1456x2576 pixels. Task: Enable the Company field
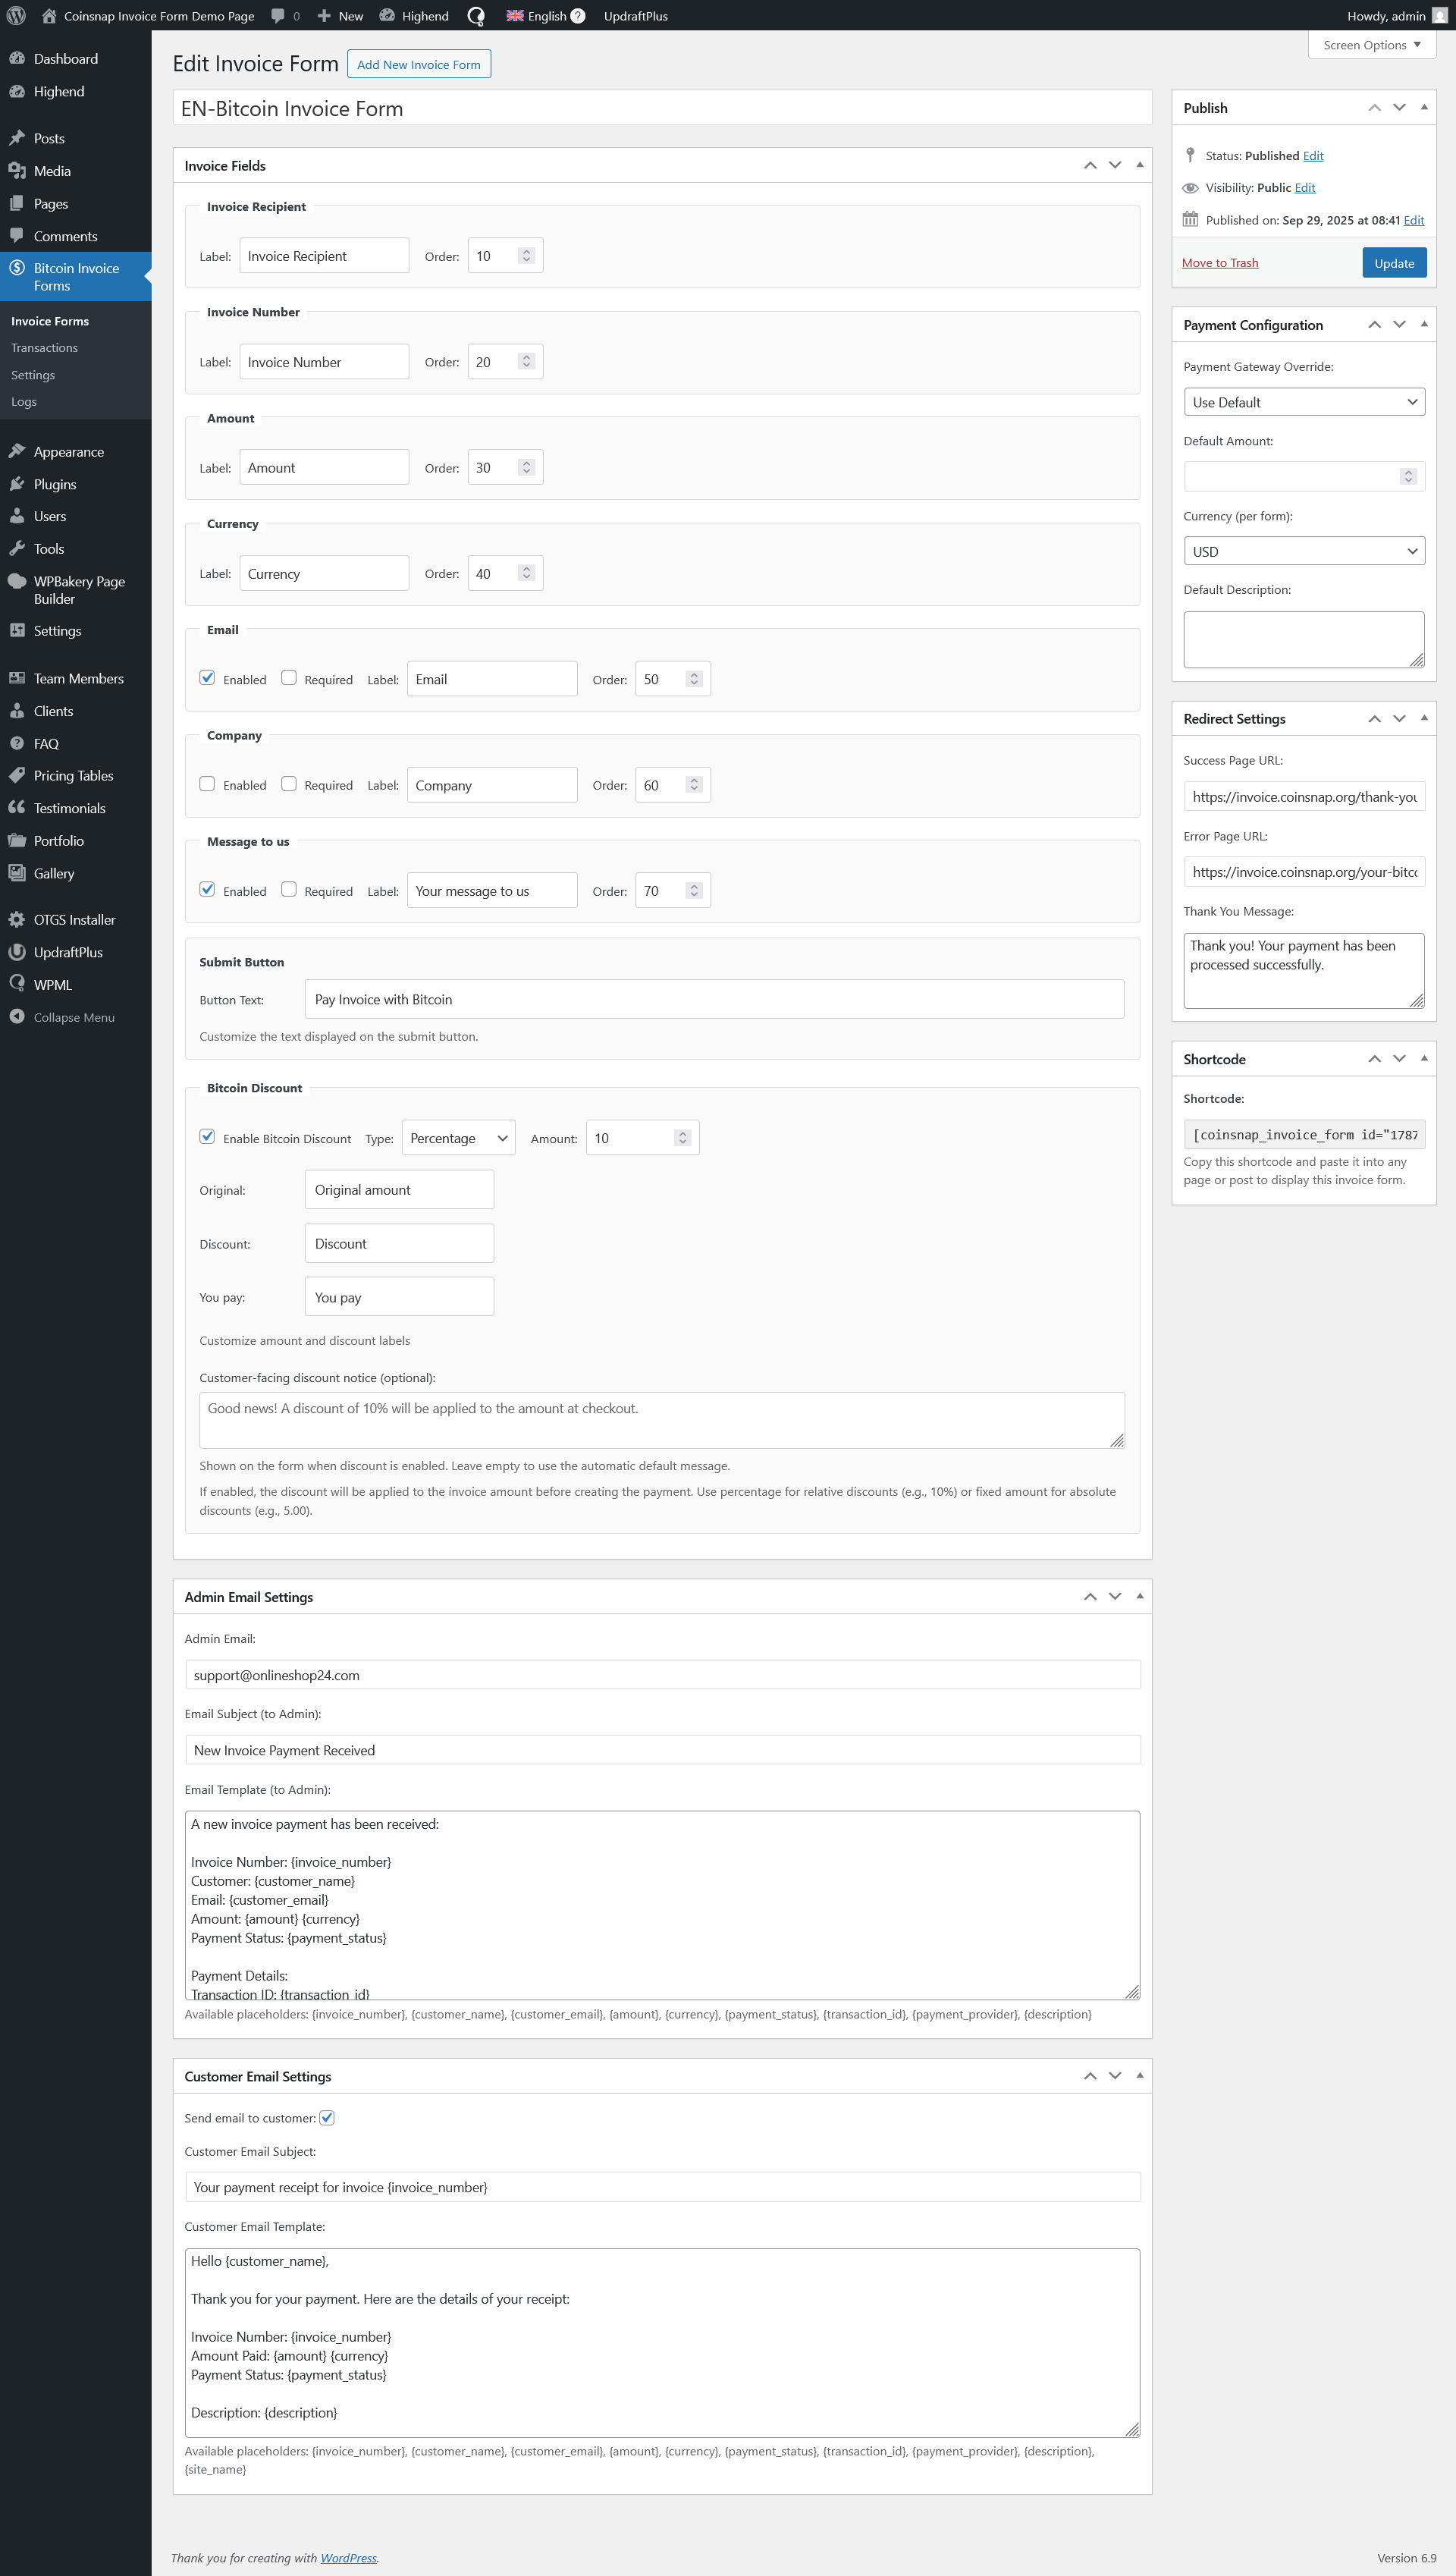pyautogui.click(x=207, y=784)
